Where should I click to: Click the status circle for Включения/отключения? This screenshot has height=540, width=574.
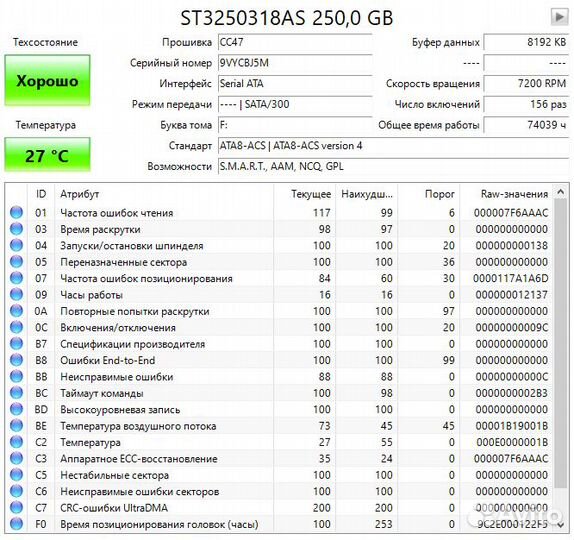click(16, 327)
